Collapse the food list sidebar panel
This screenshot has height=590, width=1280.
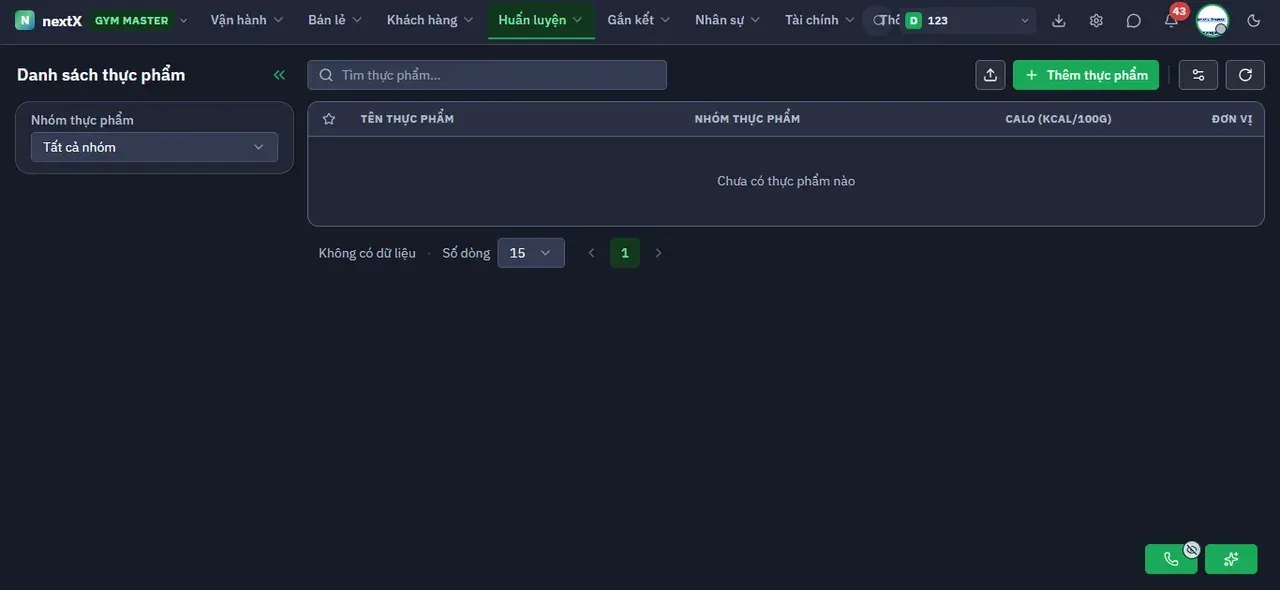[279, 75]
